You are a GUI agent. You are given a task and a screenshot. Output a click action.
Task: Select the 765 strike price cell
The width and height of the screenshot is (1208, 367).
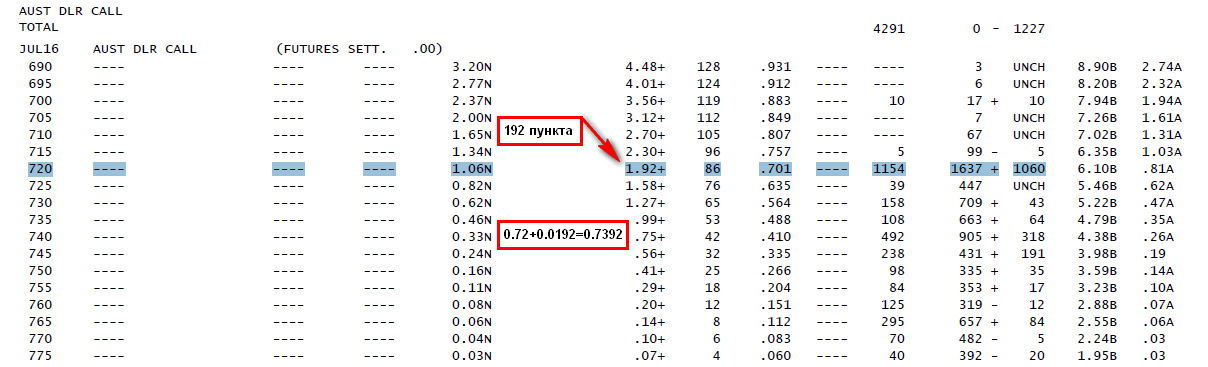39,321
